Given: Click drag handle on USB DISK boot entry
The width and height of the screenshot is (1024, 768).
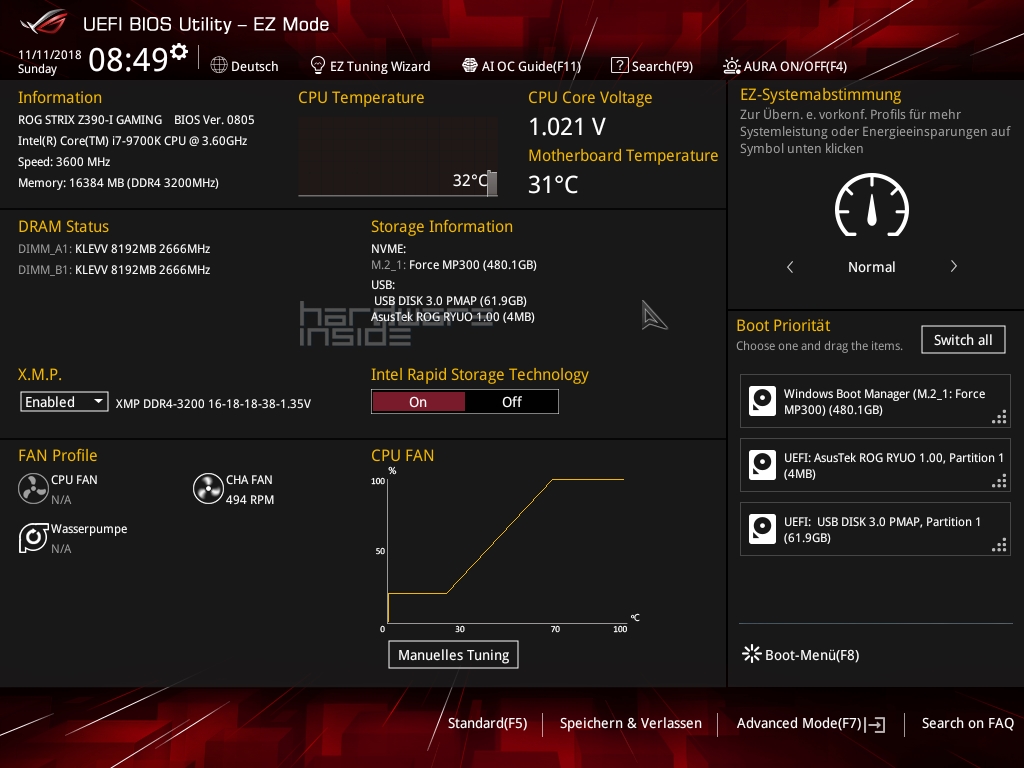Looking at the screenshot, I should (x=999, y=545).
